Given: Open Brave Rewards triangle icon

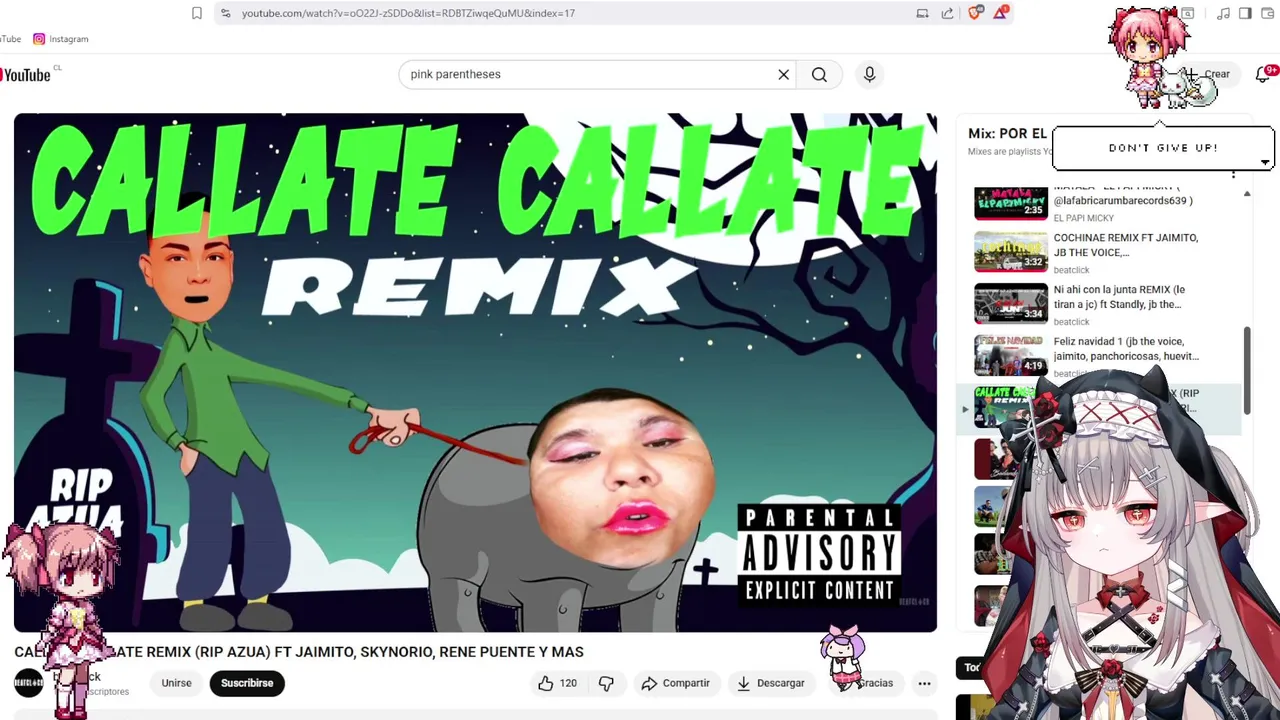Looking at the screenshot, I should click(x=1000, y=13).
